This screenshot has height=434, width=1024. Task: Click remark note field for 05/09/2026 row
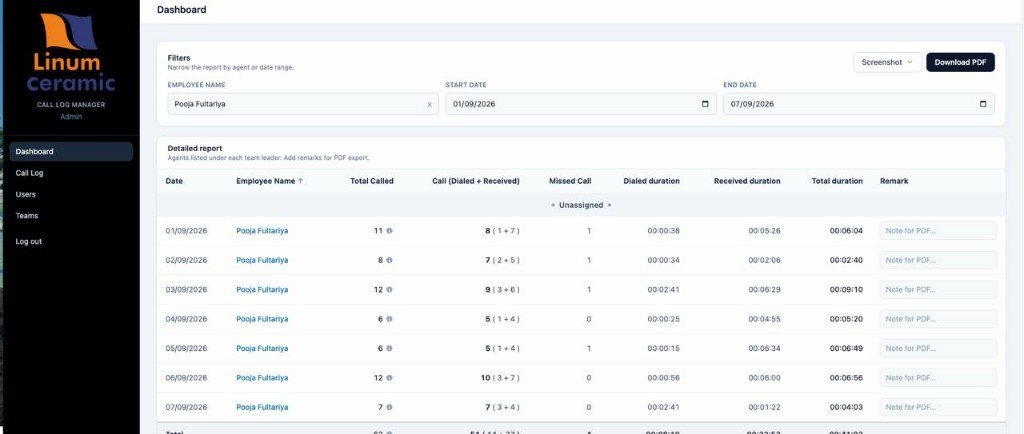(938, 349)
